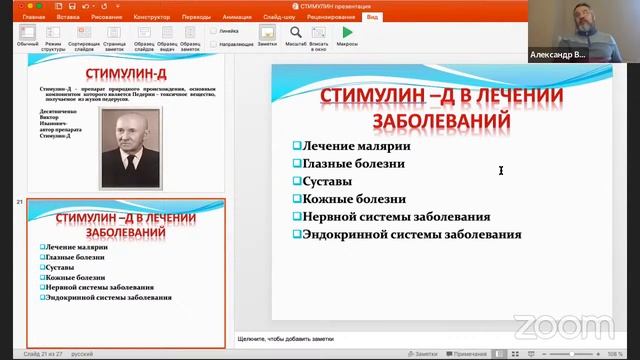This screenshot has width=640, height=360.
Task: Click bullet 'Лечение малярии' on main slide
Action: click(x=356, y=146)
